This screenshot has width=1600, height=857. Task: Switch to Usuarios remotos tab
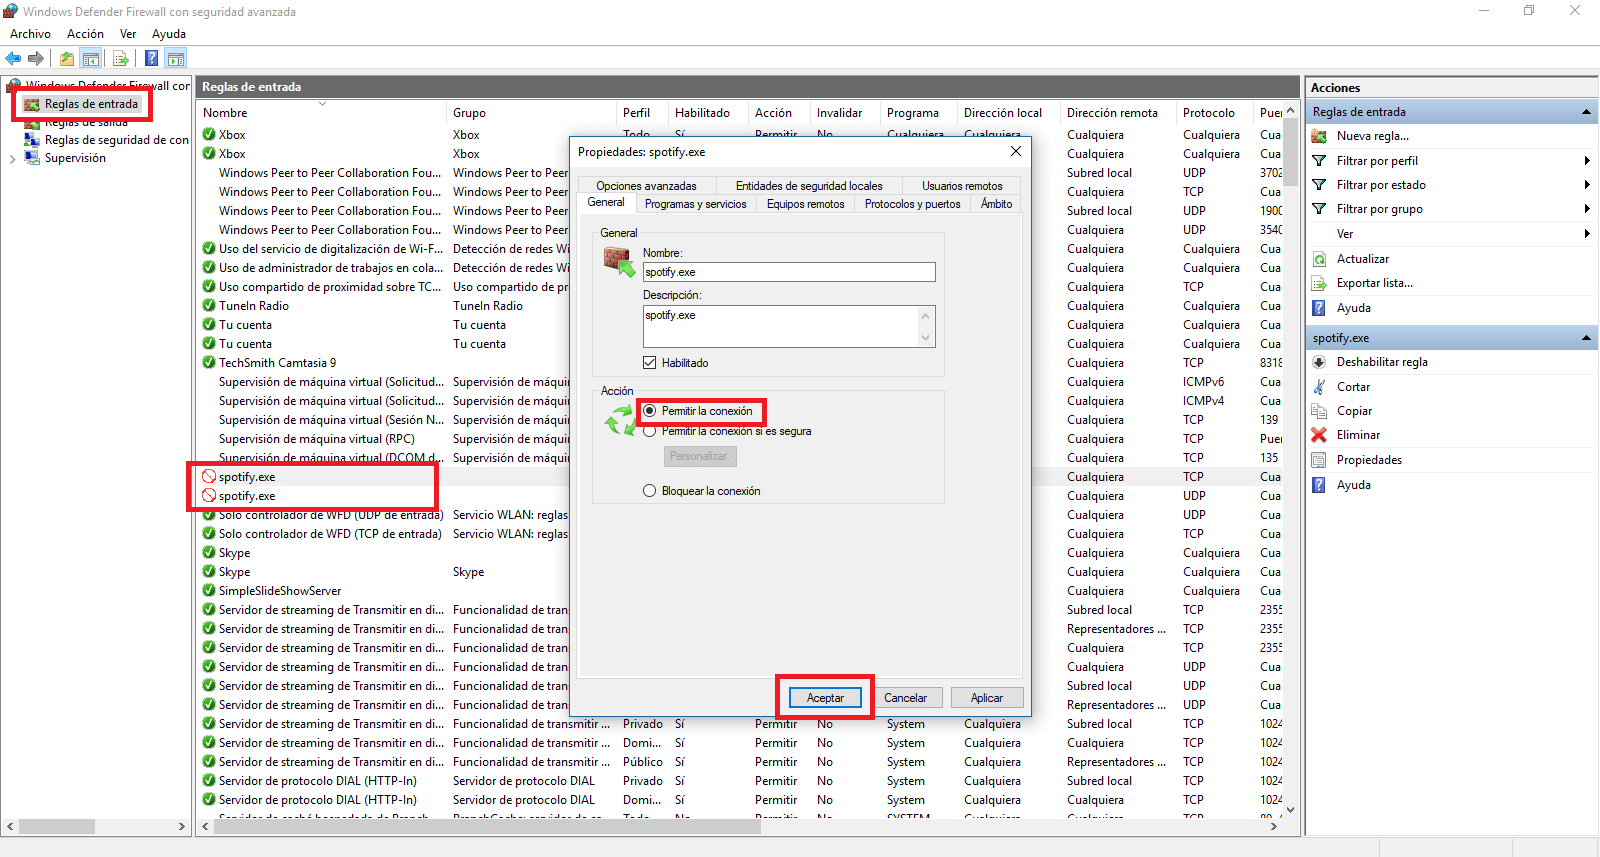[x=962, y=186]
